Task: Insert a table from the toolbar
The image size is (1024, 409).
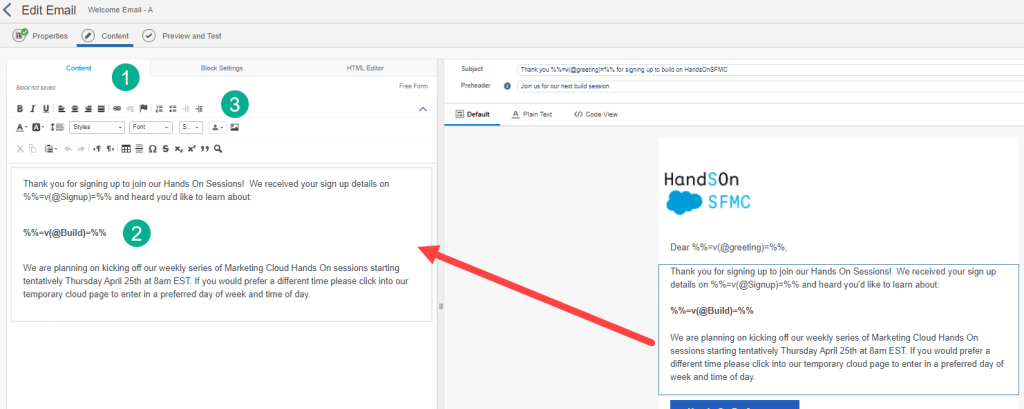Action: (125, 149)
